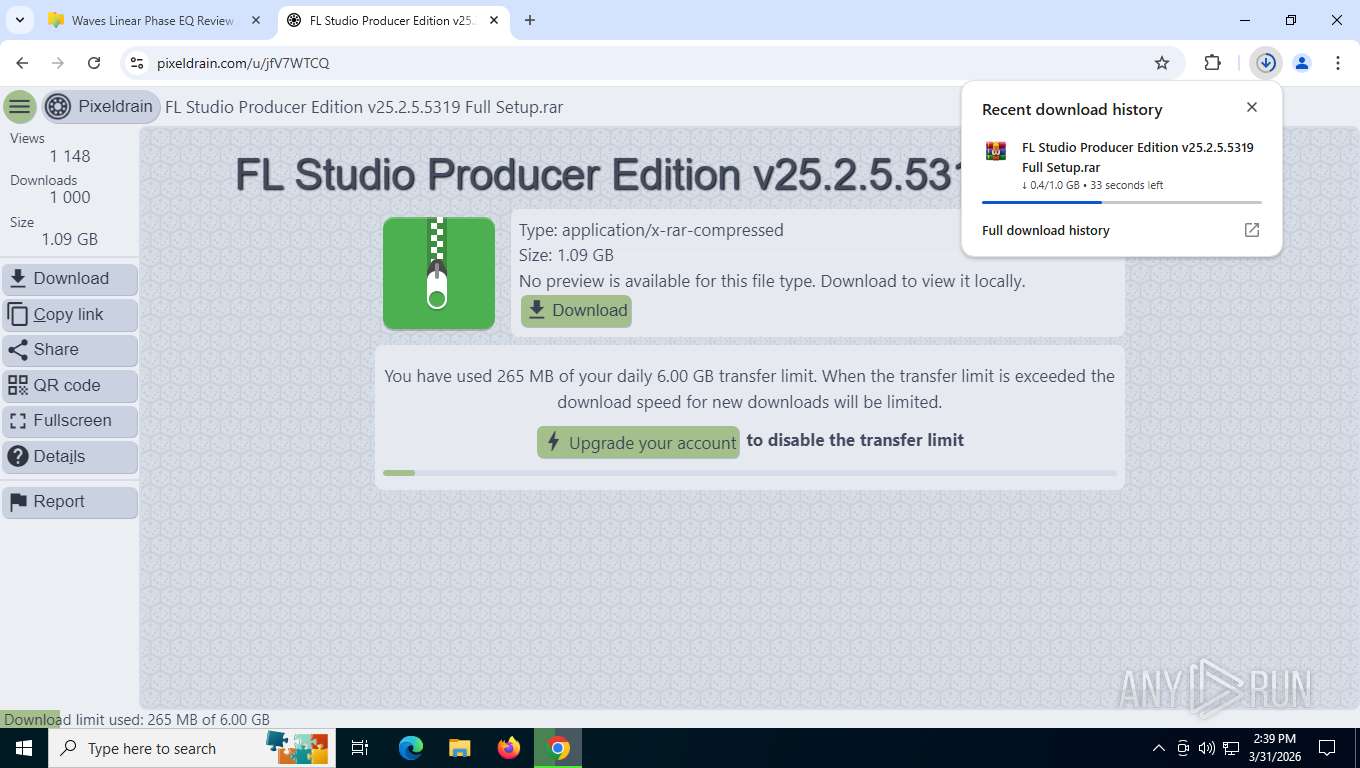This screenshot has height=768, width=1360.
Task: Select the FL Studio Producer Edition tab
Action: [x=394, y=20]
